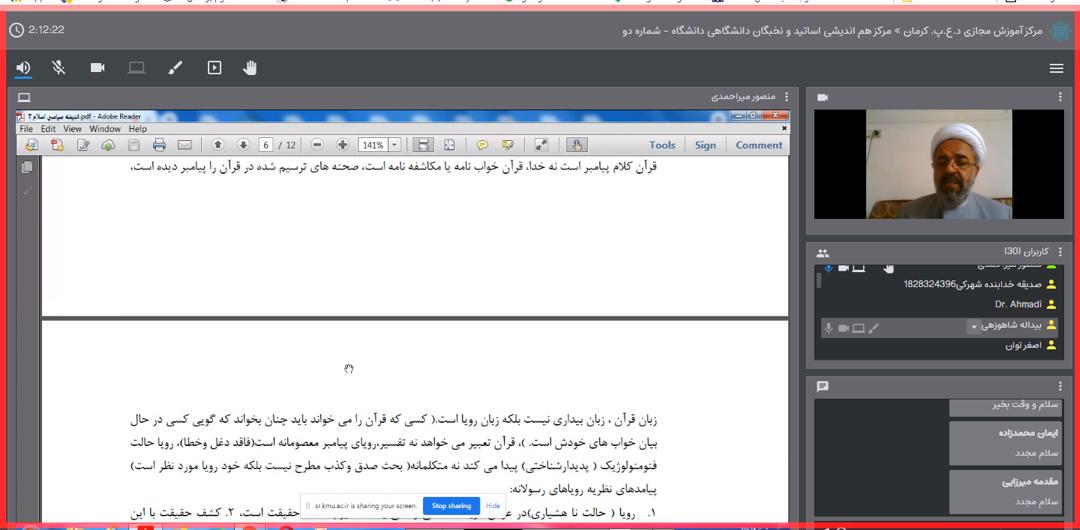Viewport: 1080px width, 530px height.
Task: Open the hamburger main menu
Action: click(x=1056, y=68)
